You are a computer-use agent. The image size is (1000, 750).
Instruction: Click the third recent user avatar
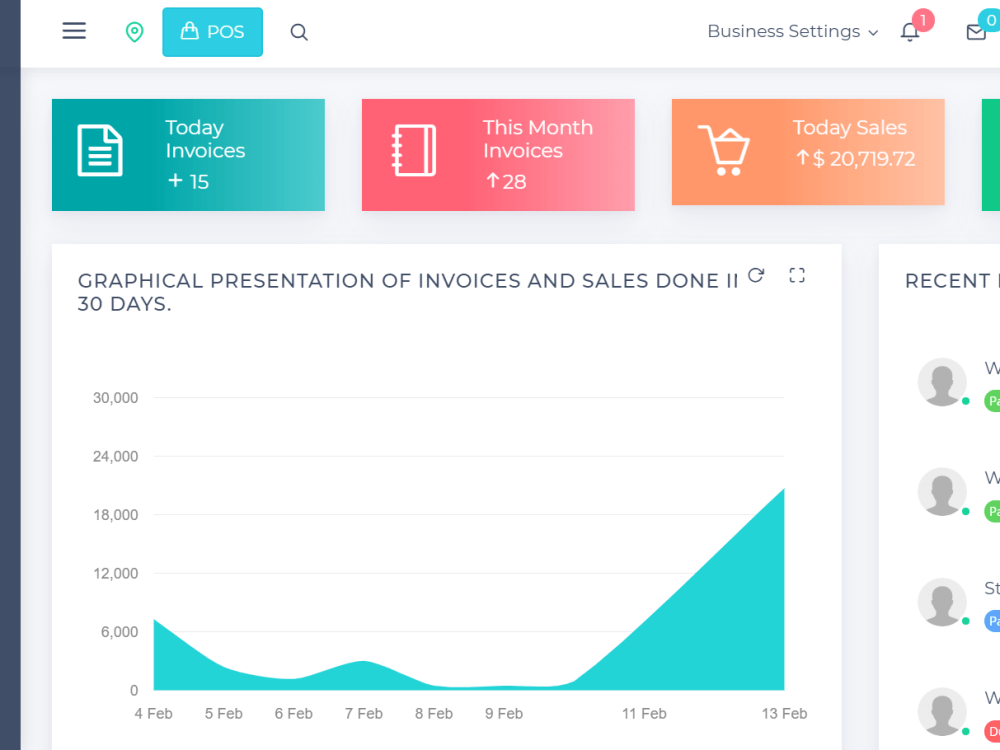click(942, 602)
